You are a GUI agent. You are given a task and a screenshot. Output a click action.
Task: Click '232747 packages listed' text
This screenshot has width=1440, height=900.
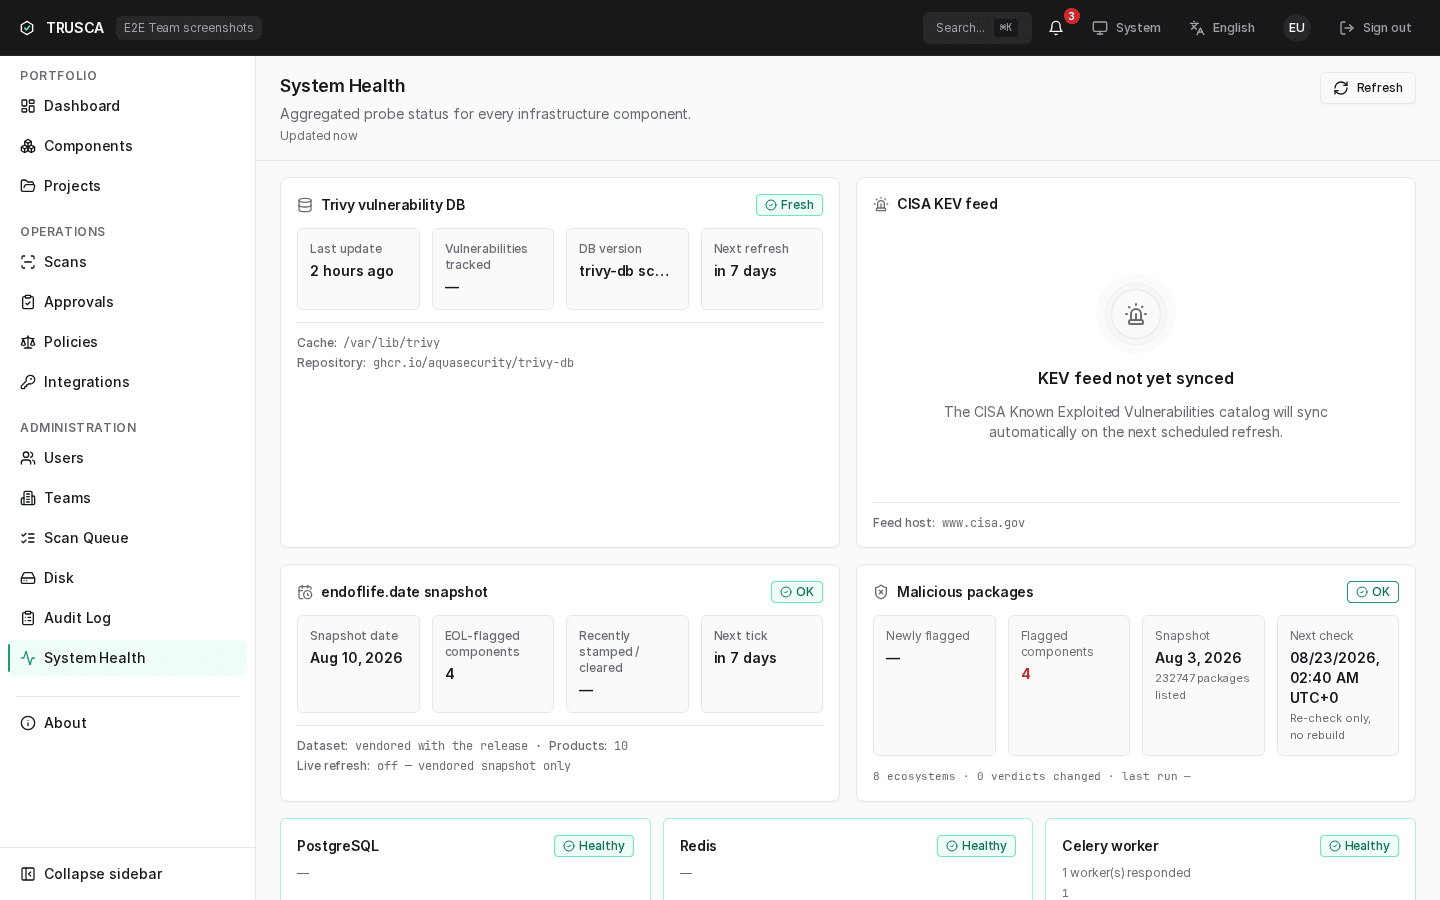1202,686
